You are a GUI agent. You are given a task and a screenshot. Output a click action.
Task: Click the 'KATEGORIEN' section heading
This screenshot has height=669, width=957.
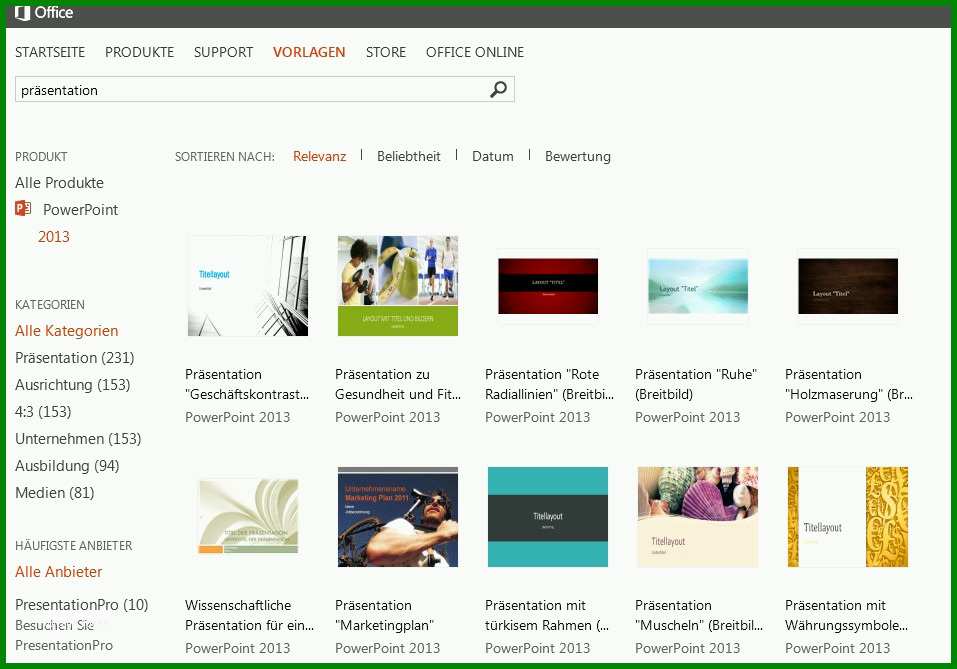pos(50,305)
